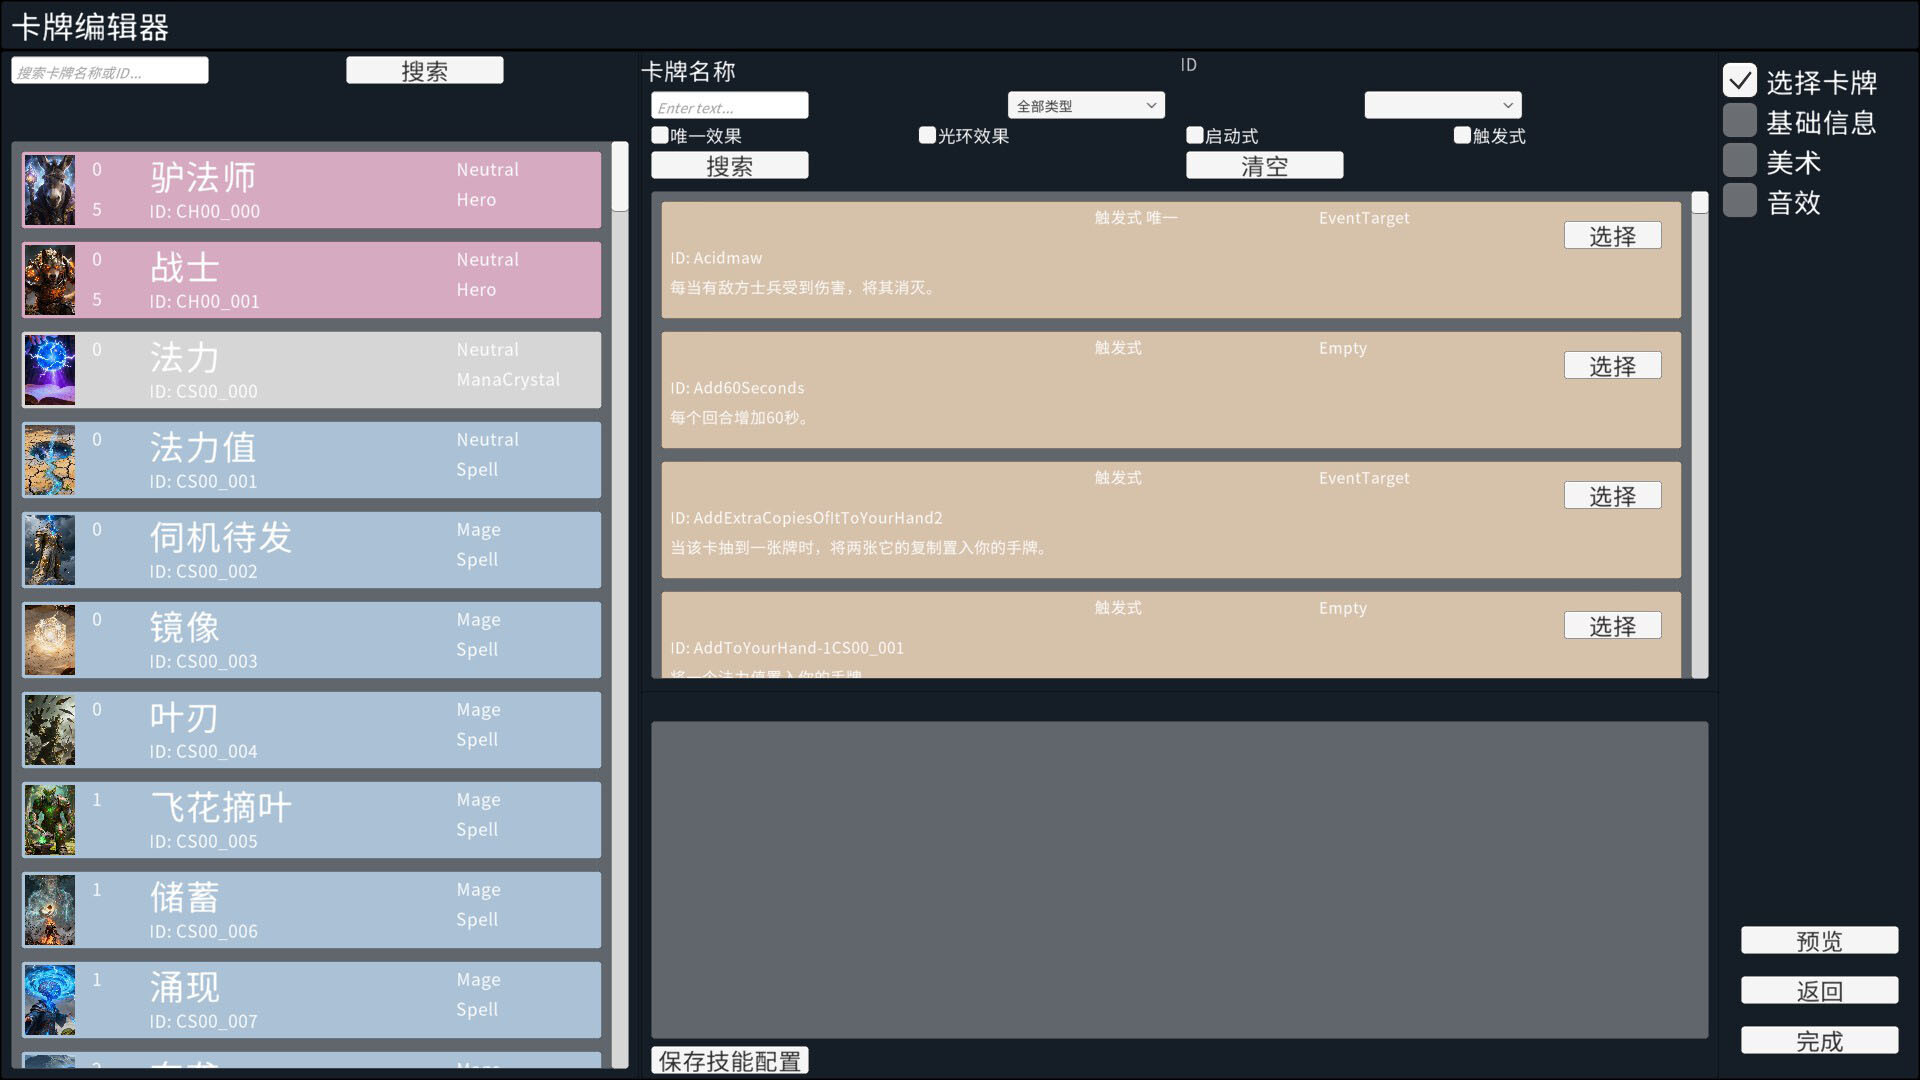Expand the empty dropdown under ID
This screenshot has width=1920, height=1080.
coord(1442,105)
